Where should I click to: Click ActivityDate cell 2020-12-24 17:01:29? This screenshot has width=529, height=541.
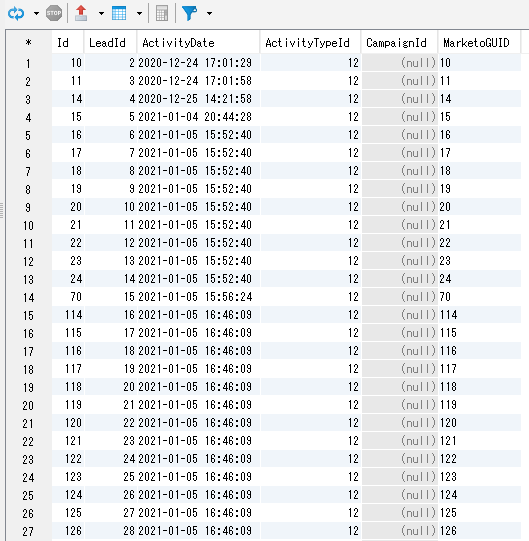pos(199,63)
